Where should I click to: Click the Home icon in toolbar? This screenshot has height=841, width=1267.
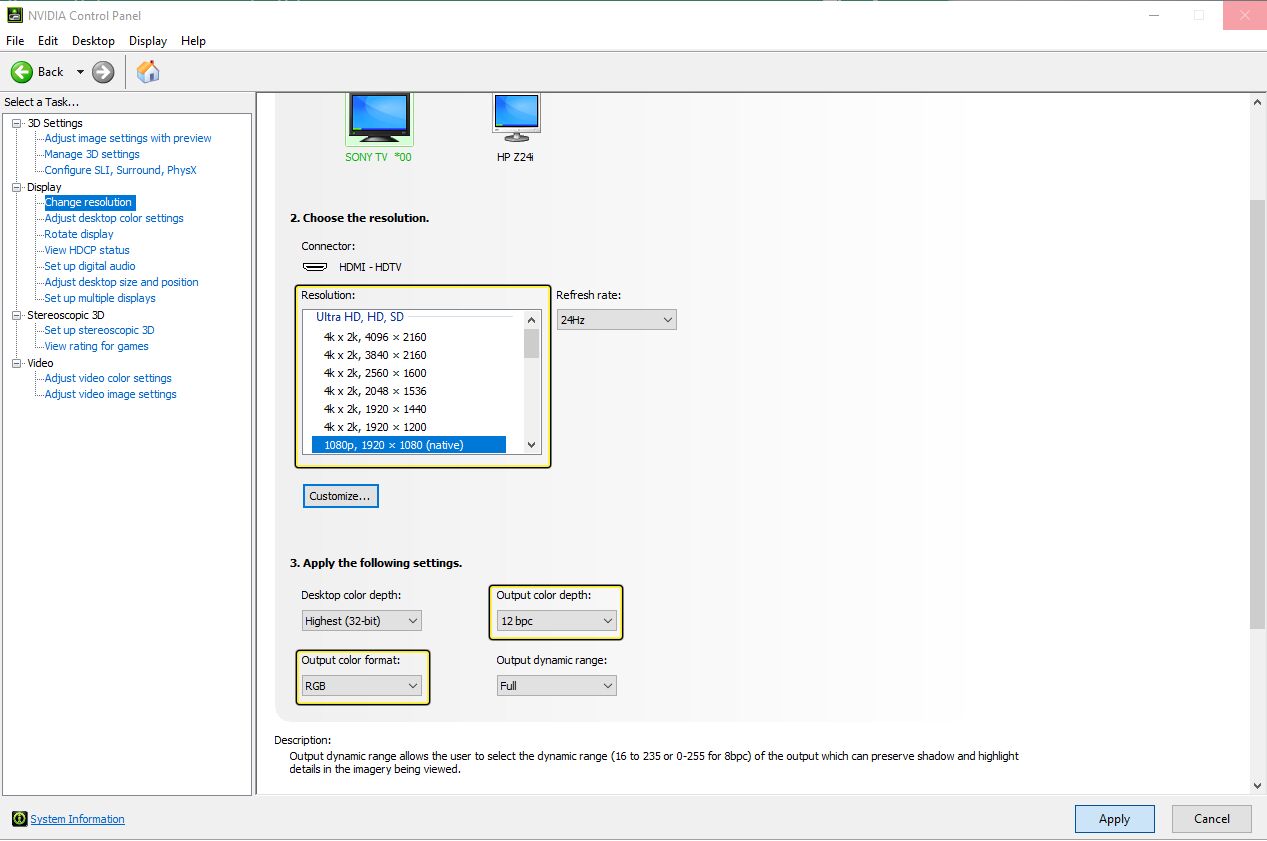click(x=148, y=71)
